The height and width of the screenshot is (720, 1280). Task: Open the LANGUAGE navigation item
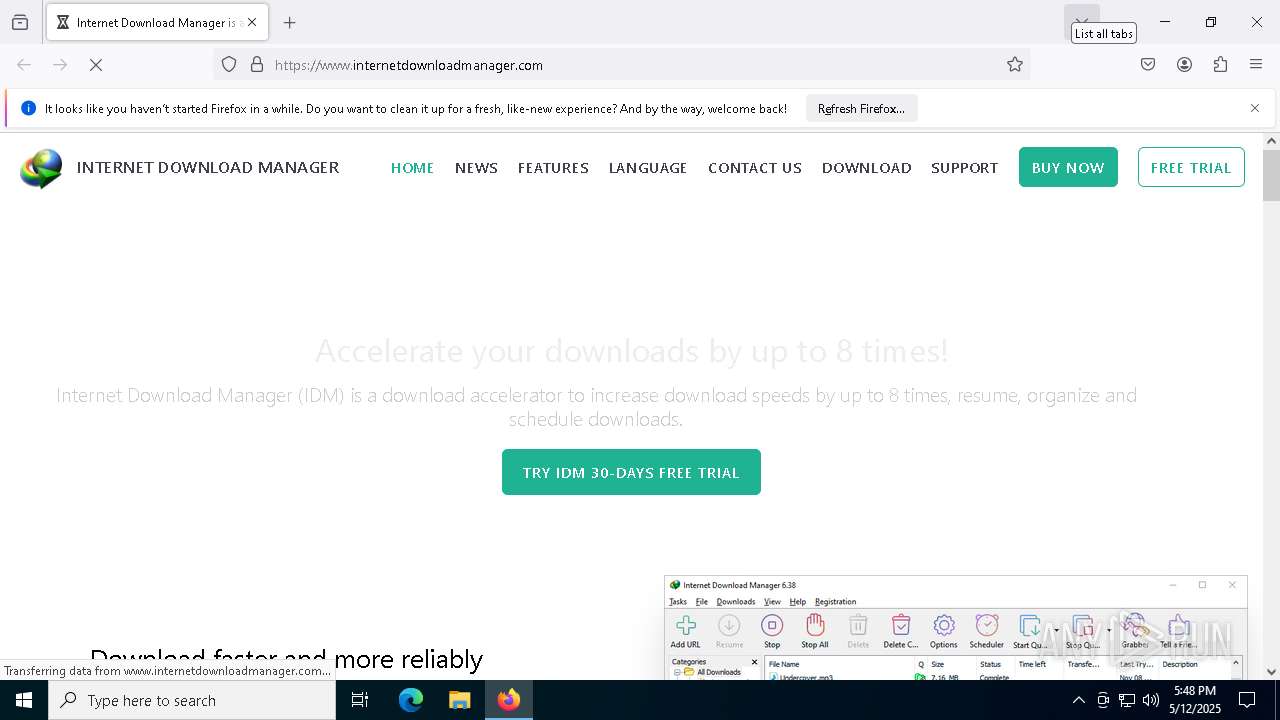[648, 168]
